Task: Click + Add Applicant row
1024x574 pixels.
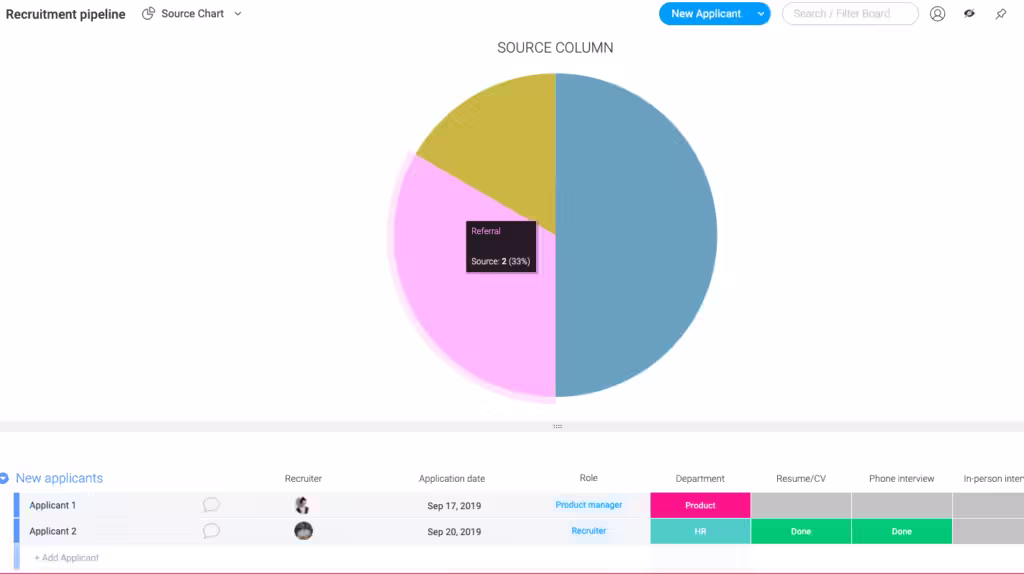Action: pos(66,558)
